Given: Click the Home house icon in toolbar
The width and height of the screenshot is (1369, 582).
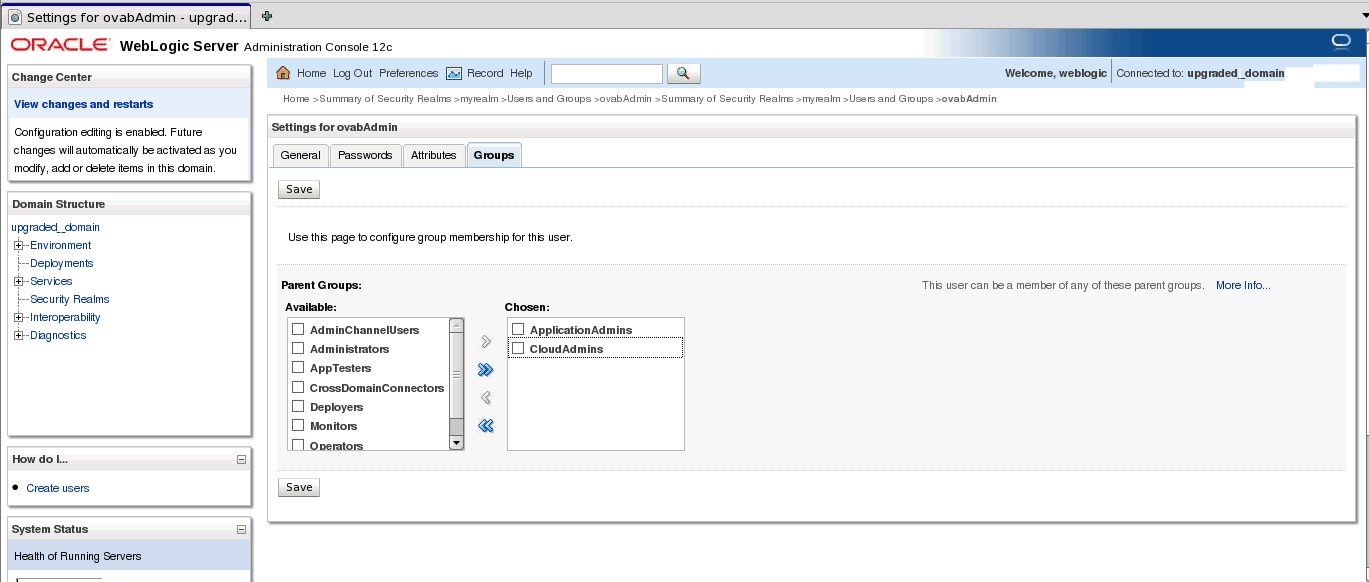Looking at the screenshot, I should pyautogui.click(x=283, y=73).
